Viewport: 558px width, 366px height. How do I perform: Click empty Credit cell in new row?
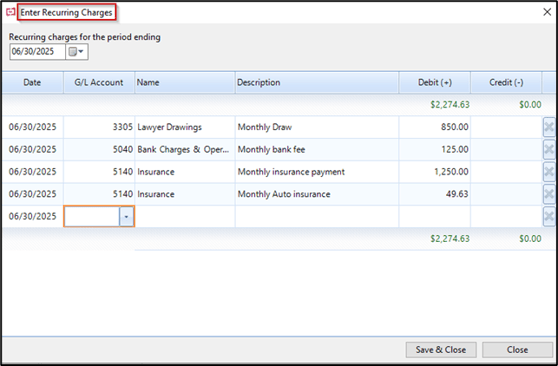coord(506,216)
